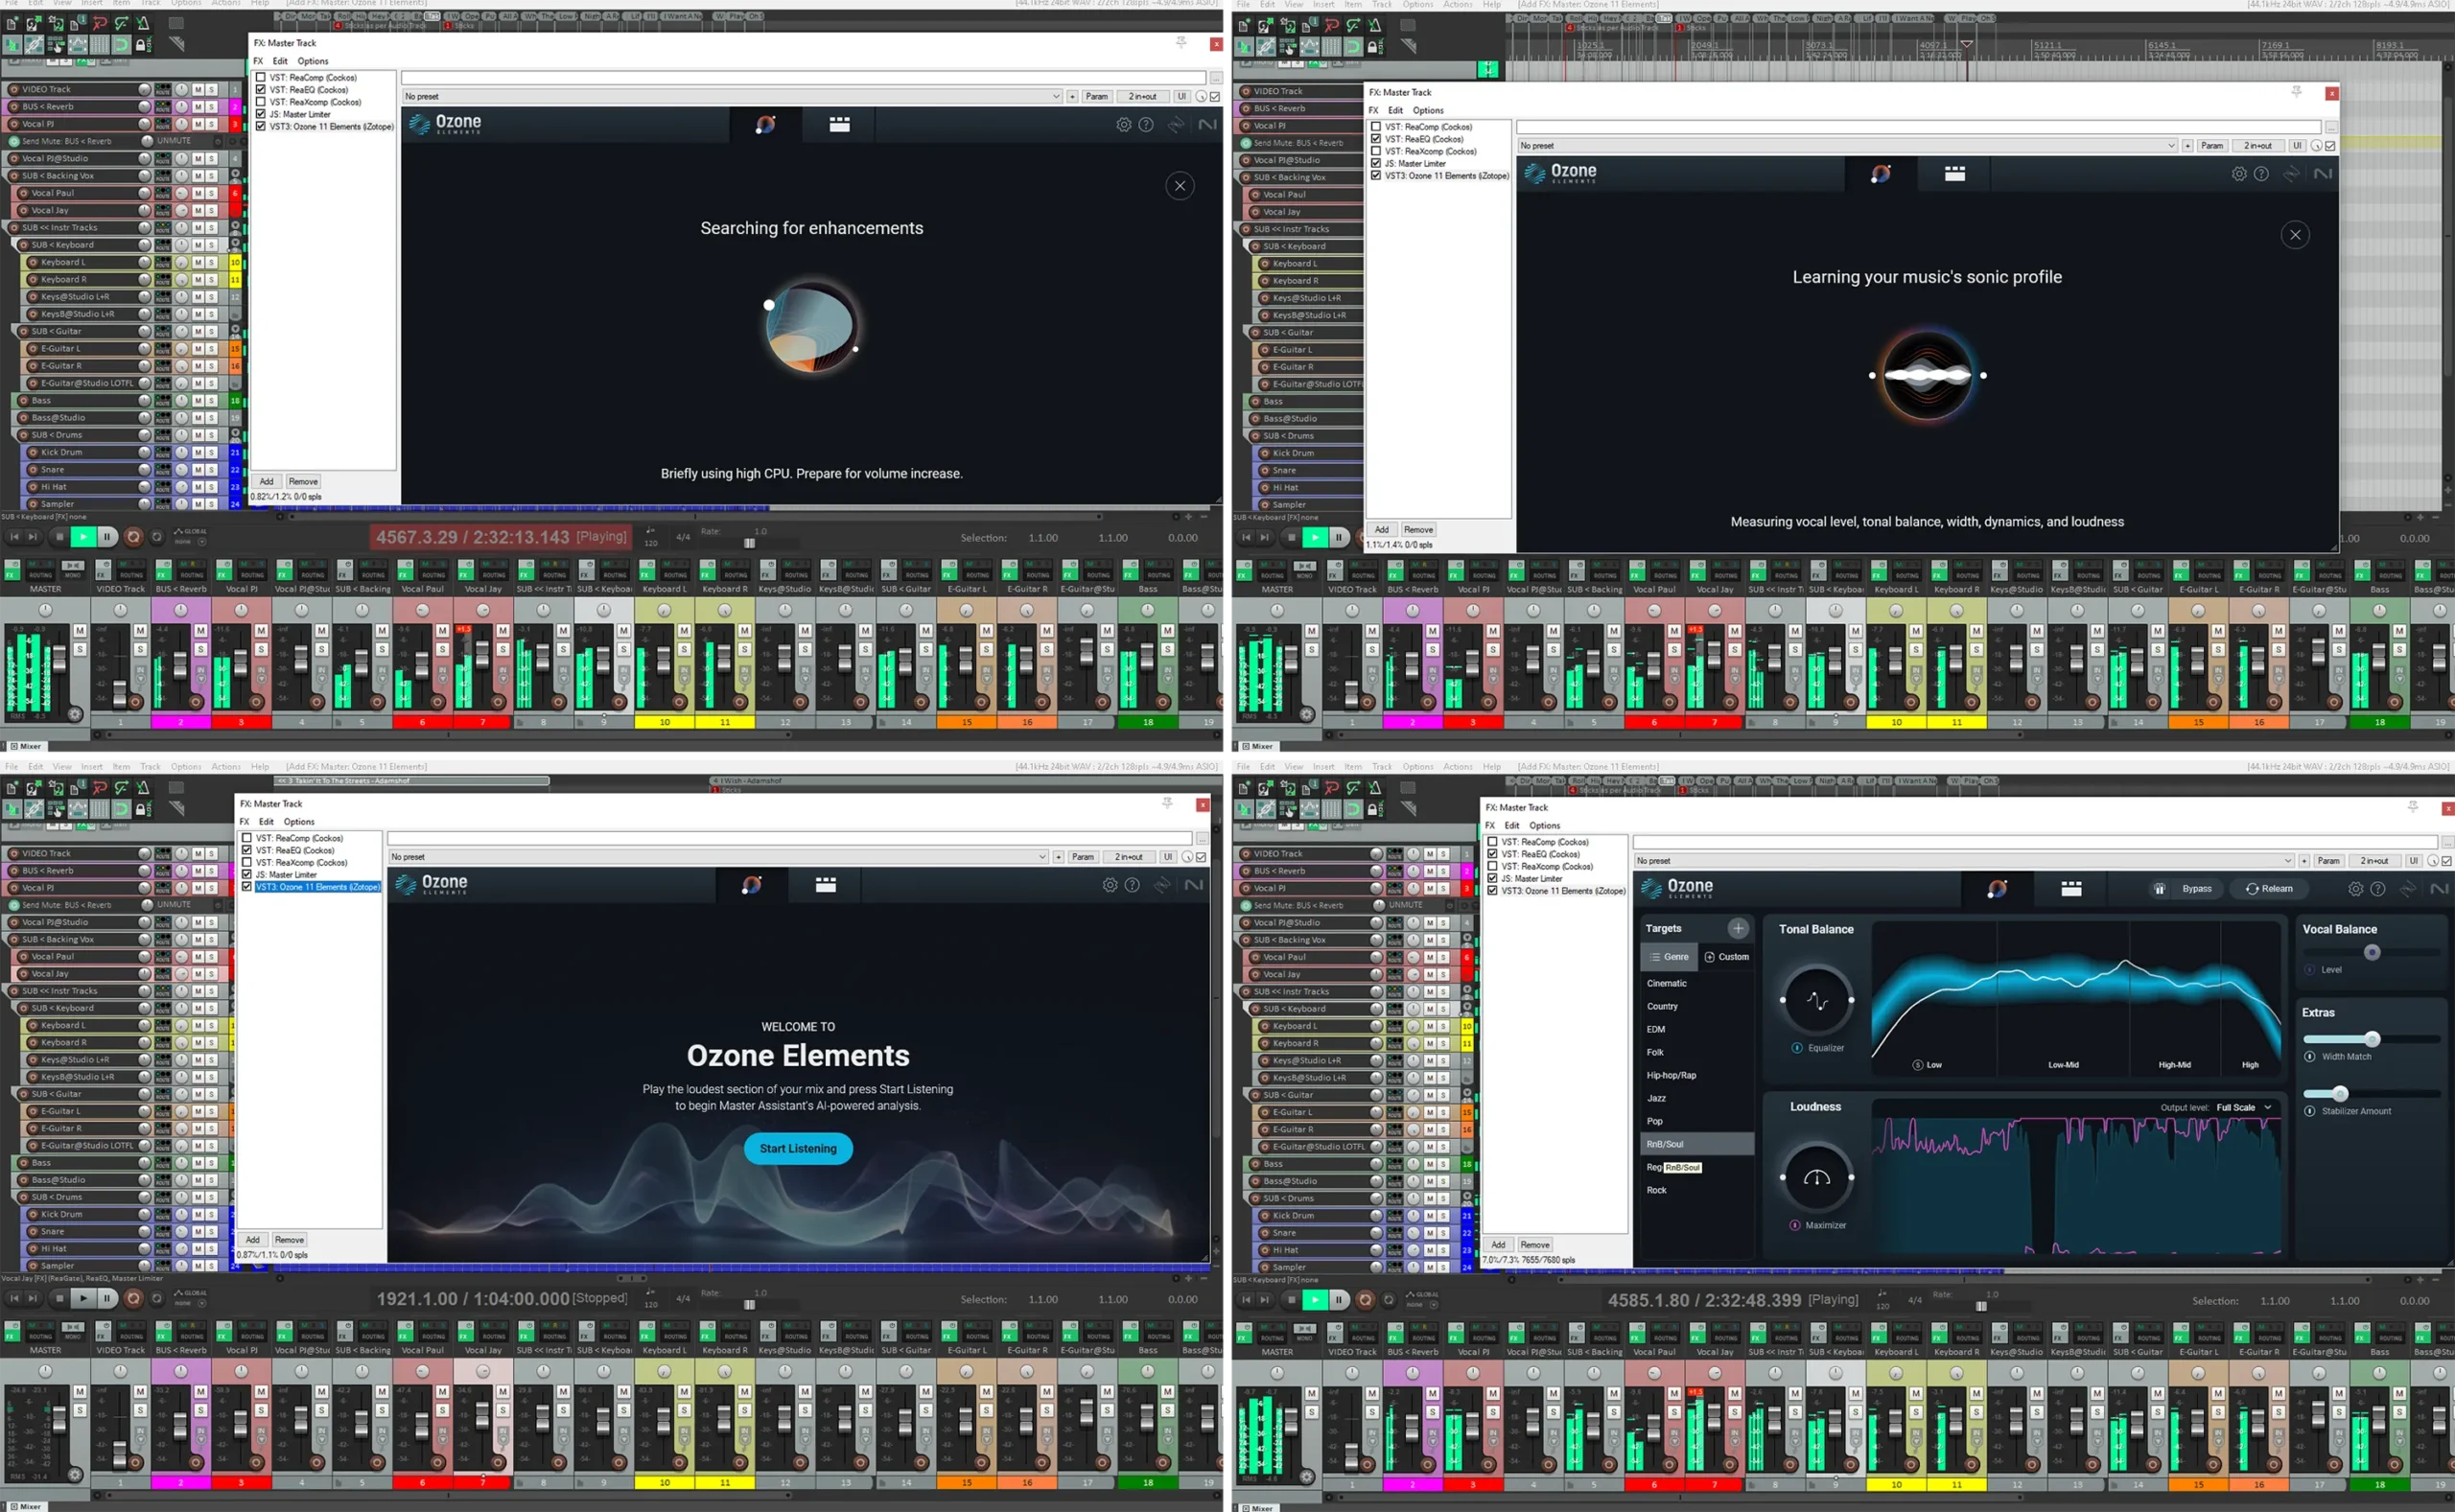Cancel analysis on Searching for enhancements screen
The image size is (2455, 1512).
coord(1180,185)
